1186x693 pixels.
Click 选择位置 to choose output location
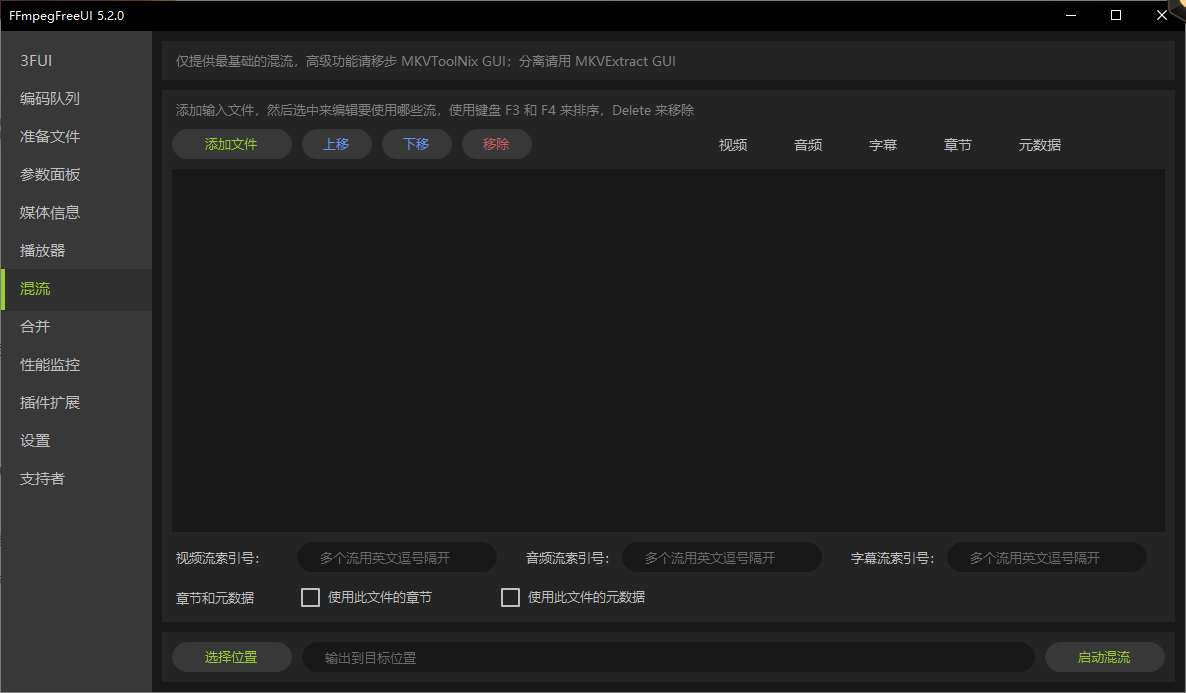click(x=231, y=657)
